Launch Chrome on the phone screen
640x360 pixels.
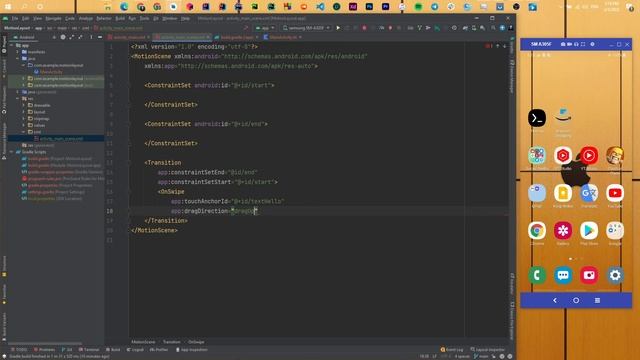pos(537,231)
